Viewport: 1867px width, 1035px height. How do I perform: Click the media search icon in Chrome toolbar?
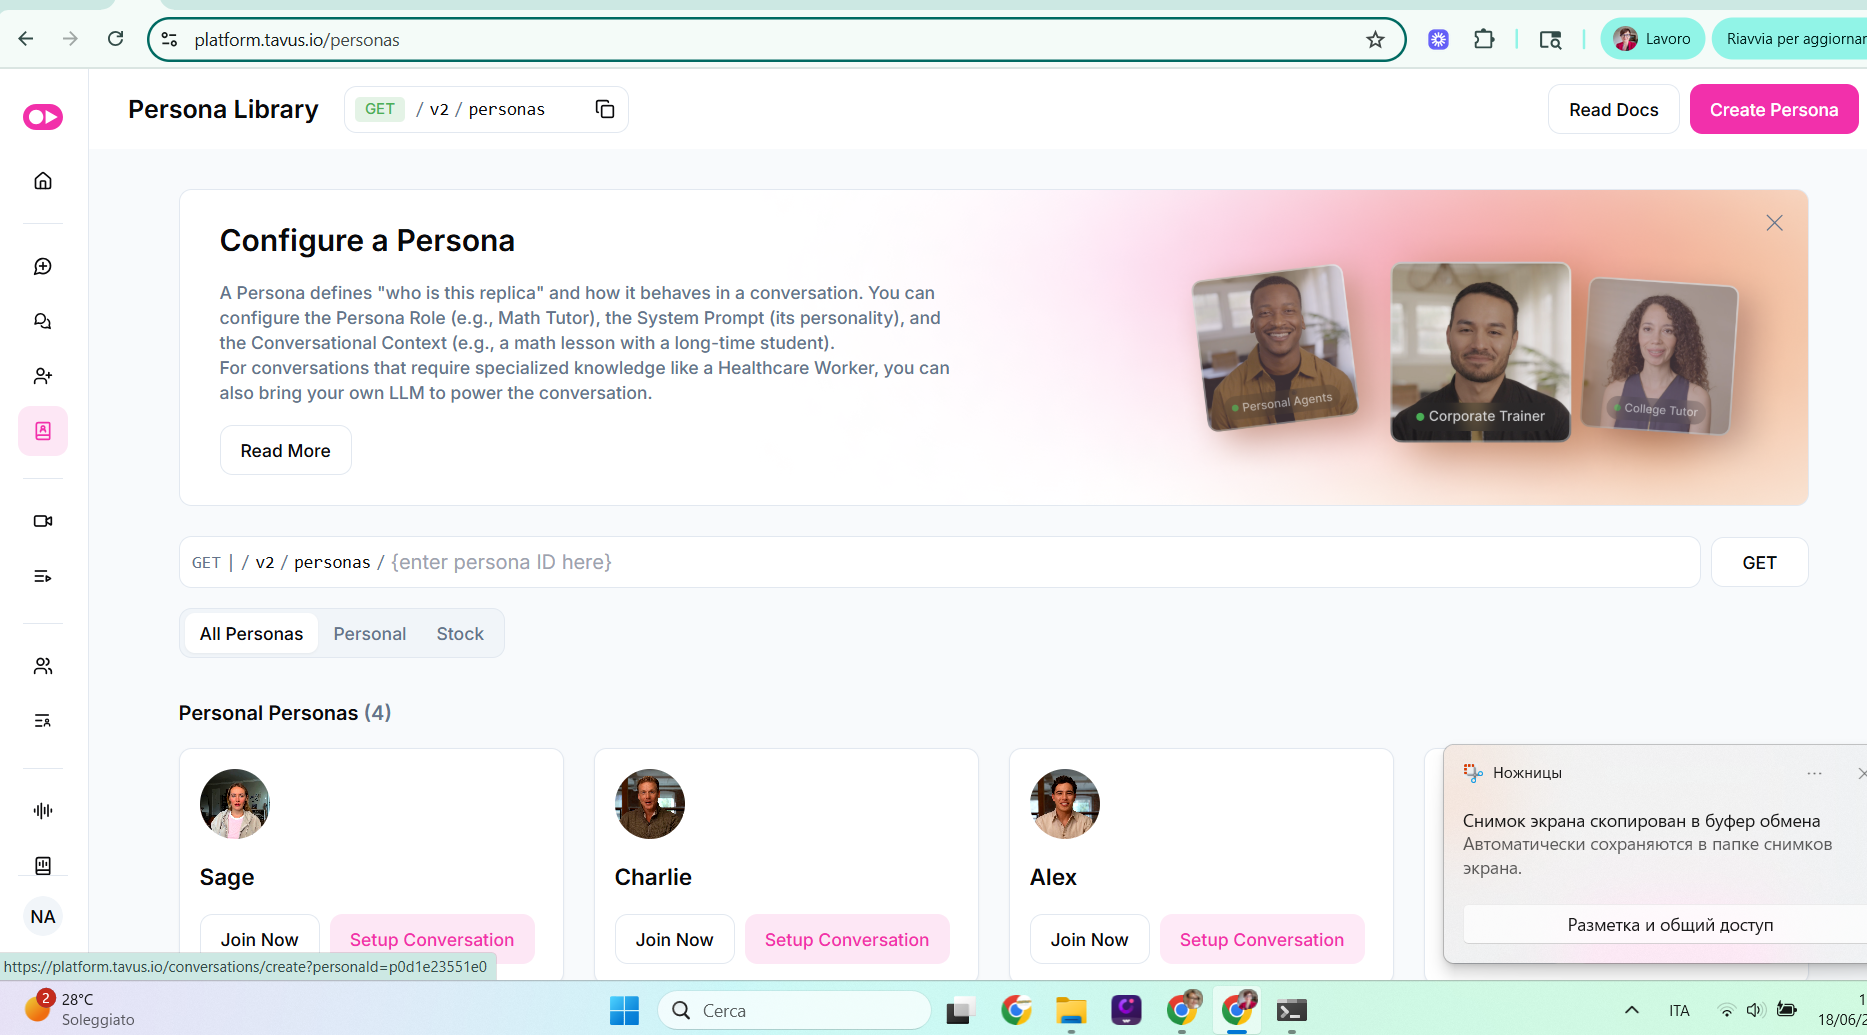(x=1550, y=40)
